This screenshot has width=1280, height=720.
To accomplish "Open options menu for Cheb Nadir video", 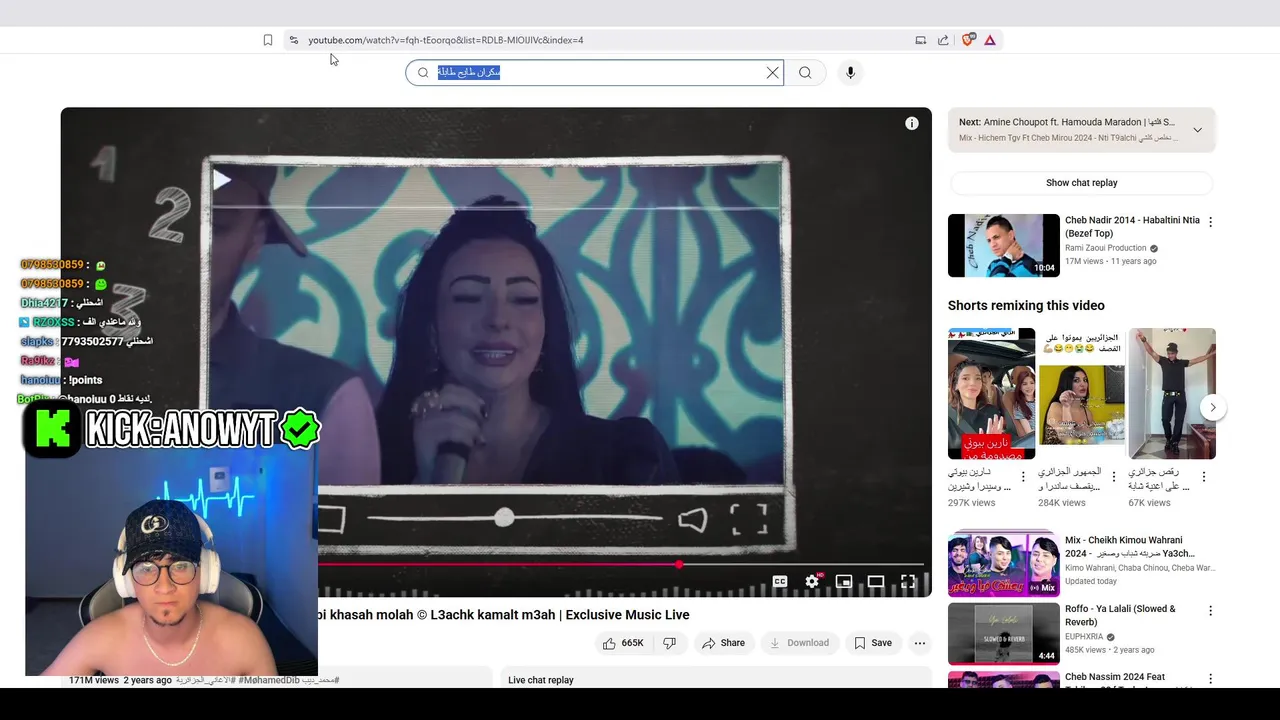I will 1210,222.
